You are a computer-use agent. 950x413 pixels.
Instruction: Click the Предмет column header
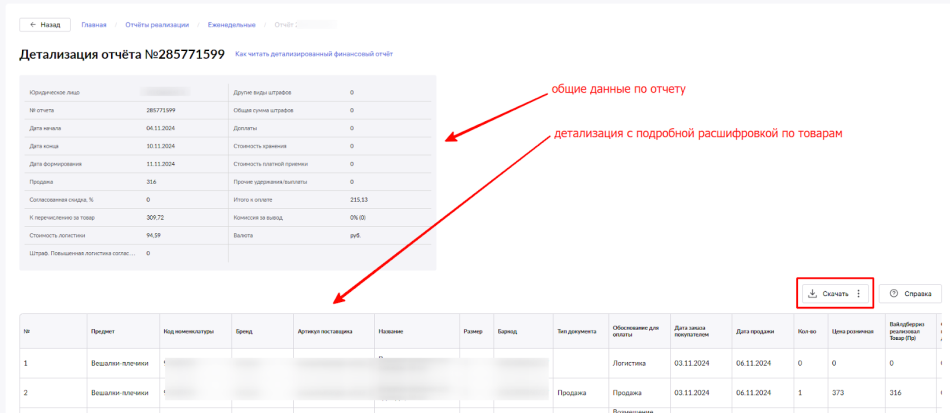point(102,330)
